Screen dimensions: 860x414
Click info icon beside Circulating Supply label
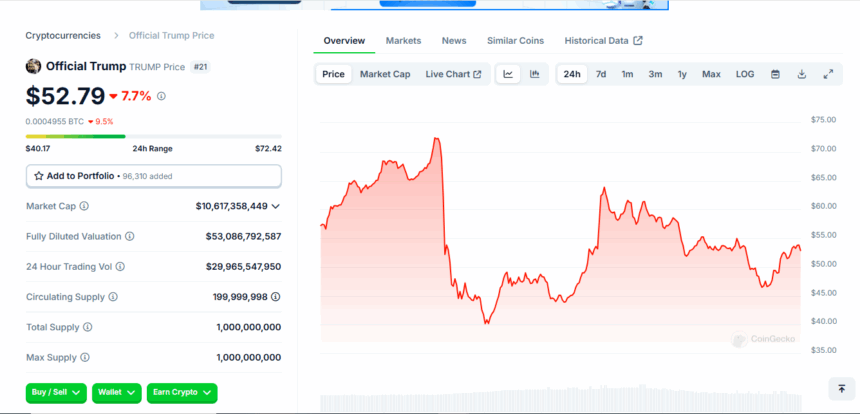(x=112, y=297)
